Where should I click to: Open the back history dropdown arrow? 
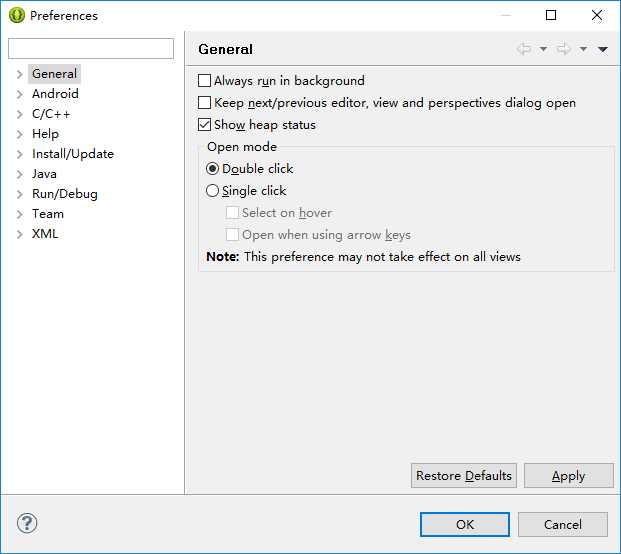pyautogui.click(x=543, y=49)
